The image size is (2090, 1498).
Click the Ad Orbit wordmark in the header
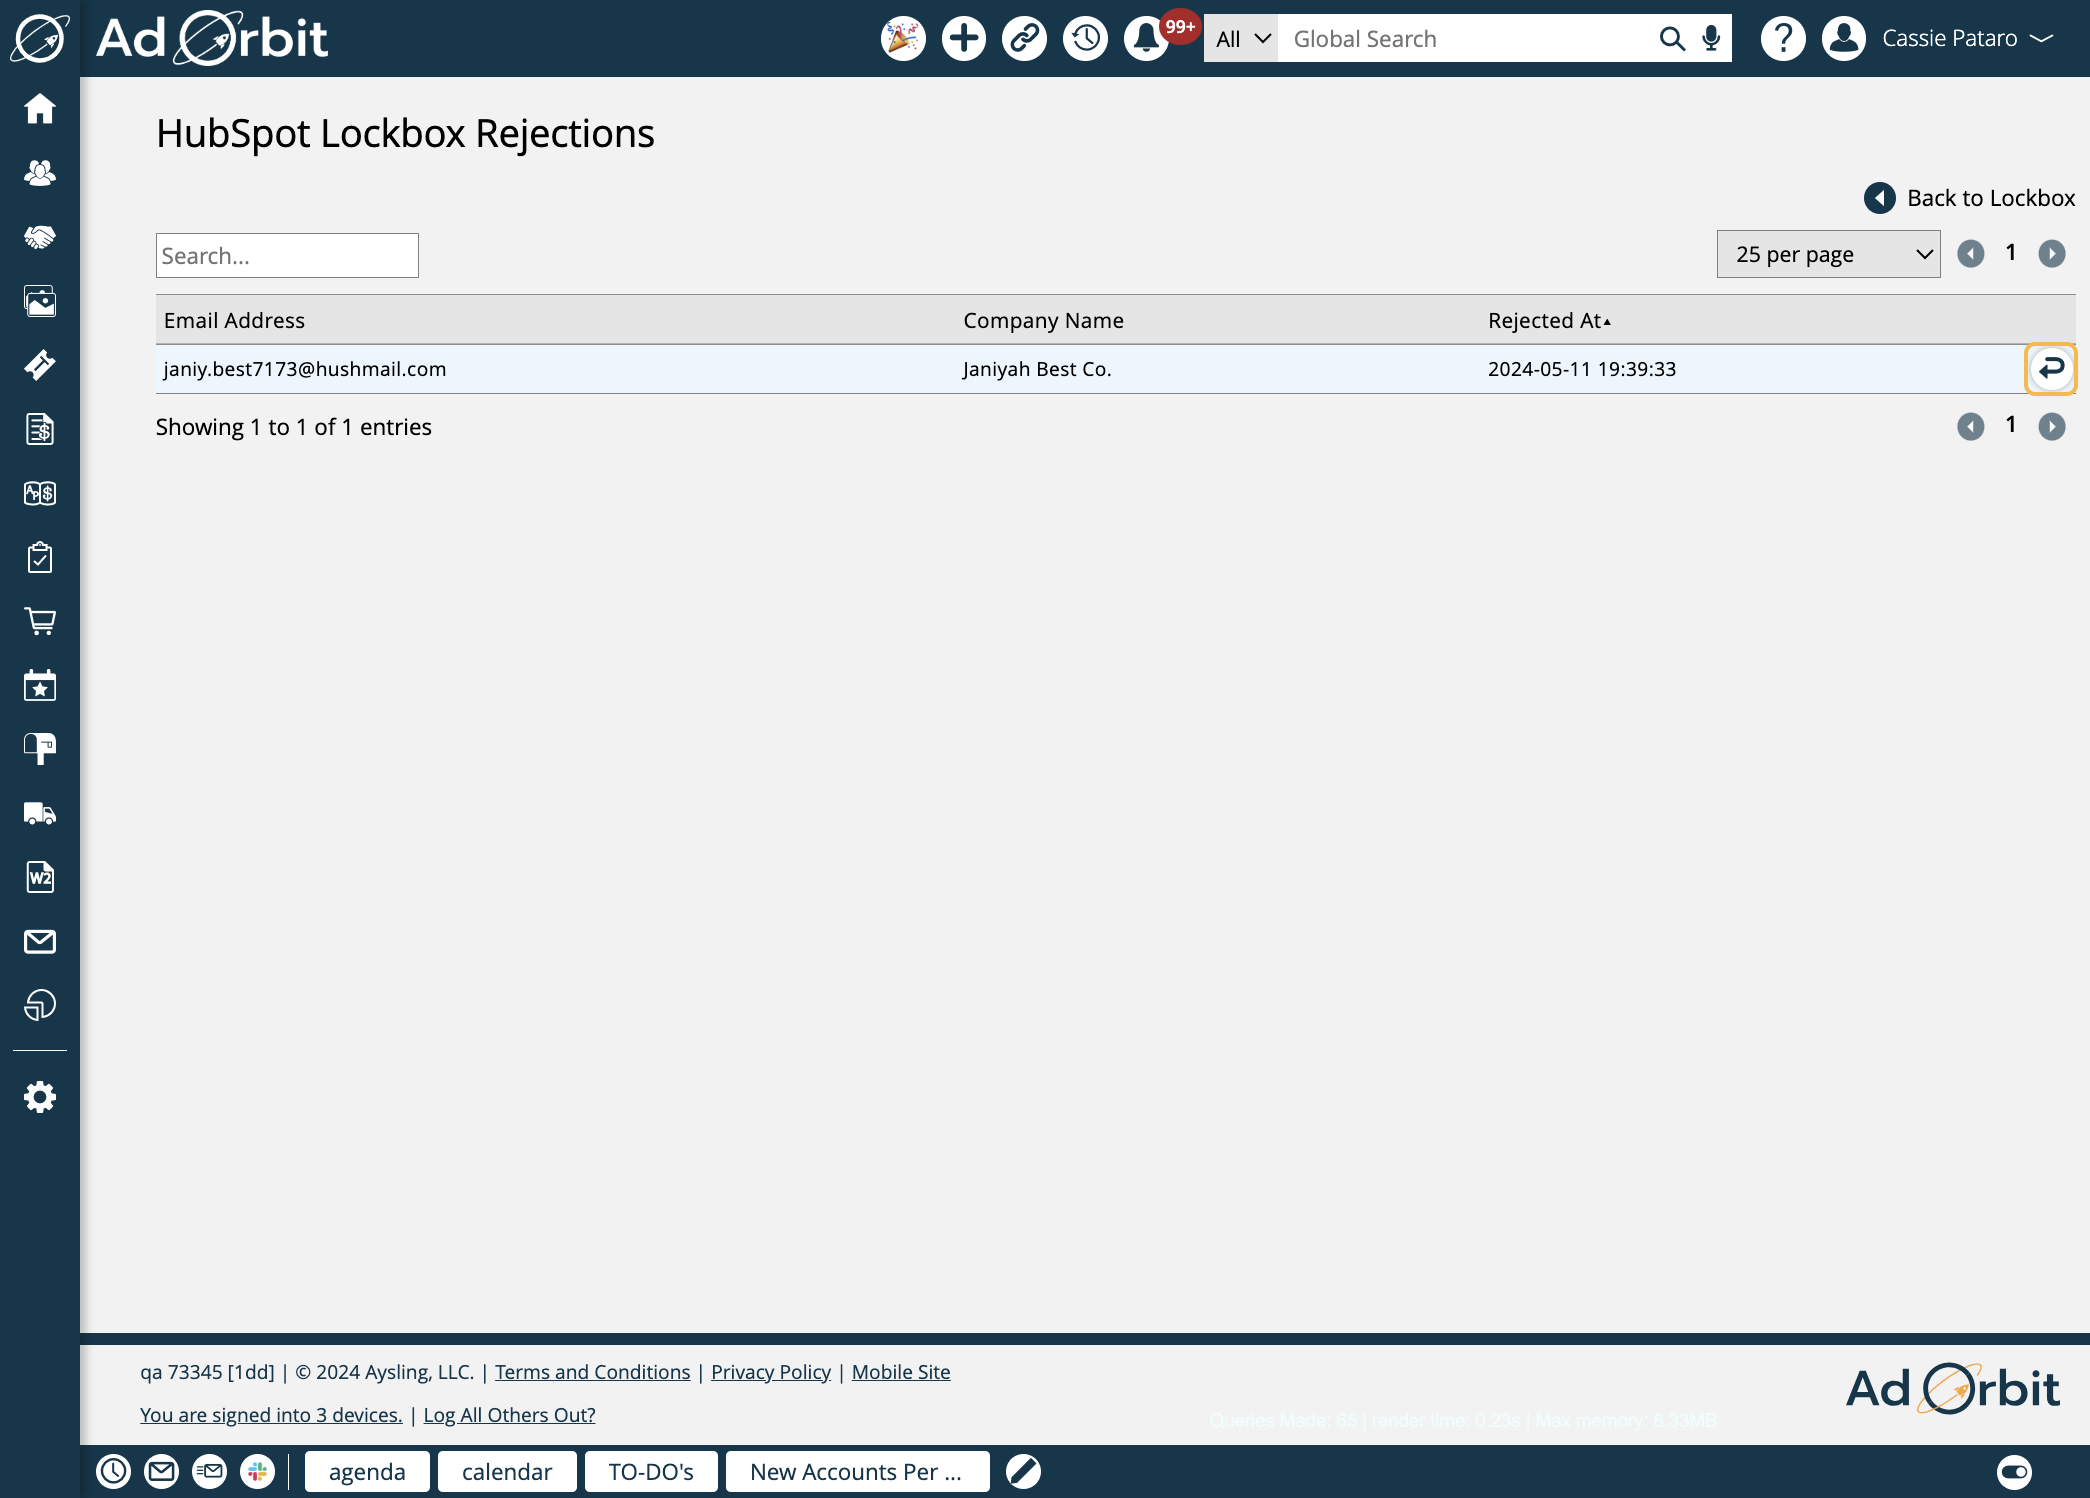(212, 39)
